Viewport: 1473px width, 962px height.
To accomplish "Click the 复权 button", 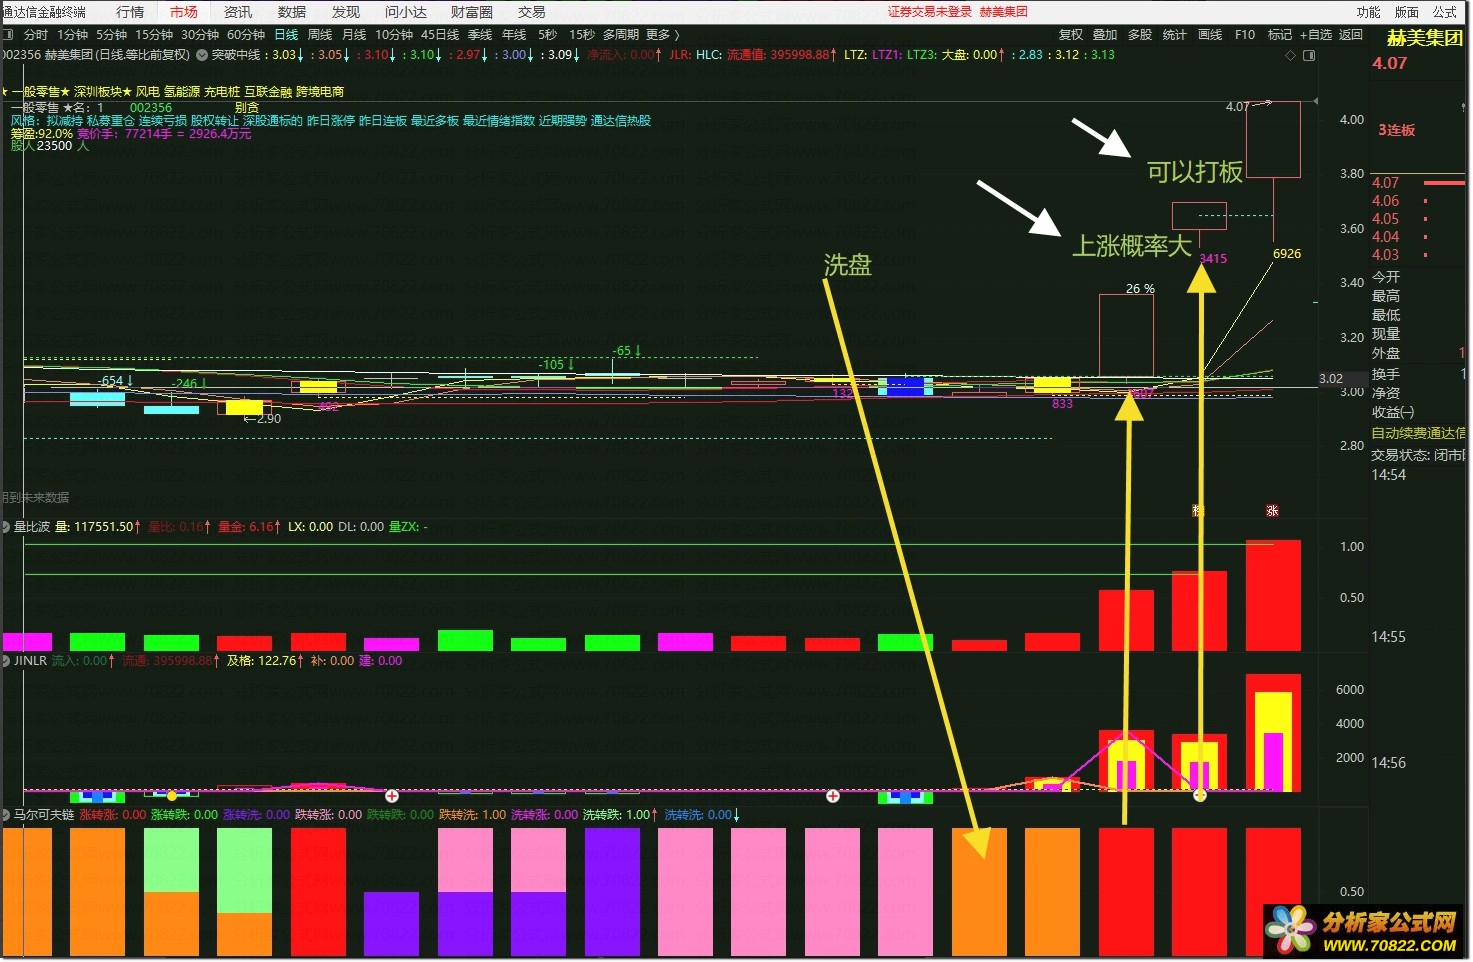I will coord(1071,35).
